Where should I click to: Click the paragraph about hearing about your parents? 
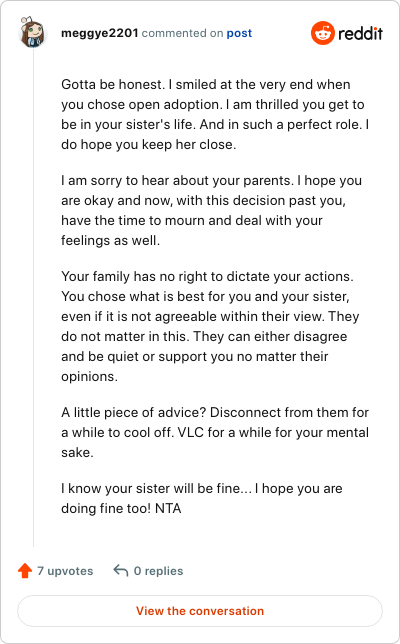click(x=211, y=210)
